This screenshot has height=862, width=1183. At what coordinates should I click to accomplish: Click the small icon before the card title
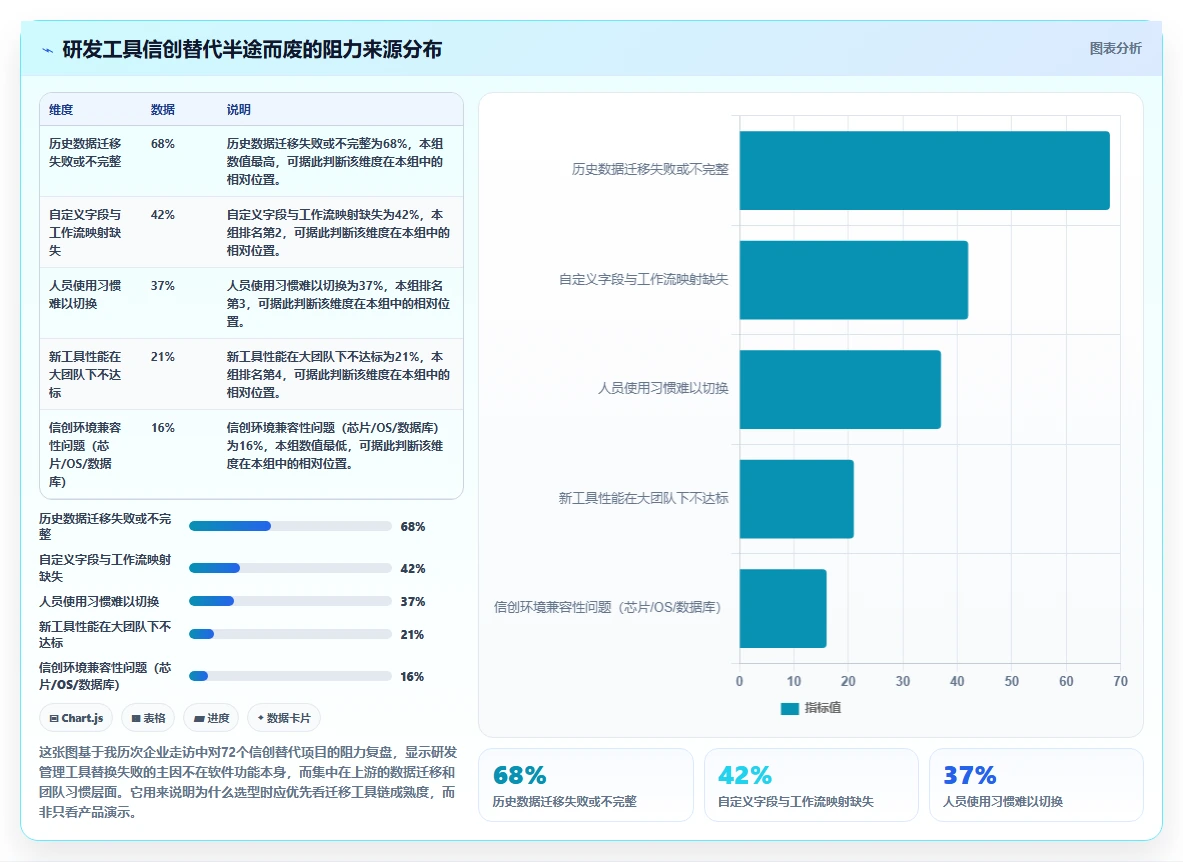(48, 51)
